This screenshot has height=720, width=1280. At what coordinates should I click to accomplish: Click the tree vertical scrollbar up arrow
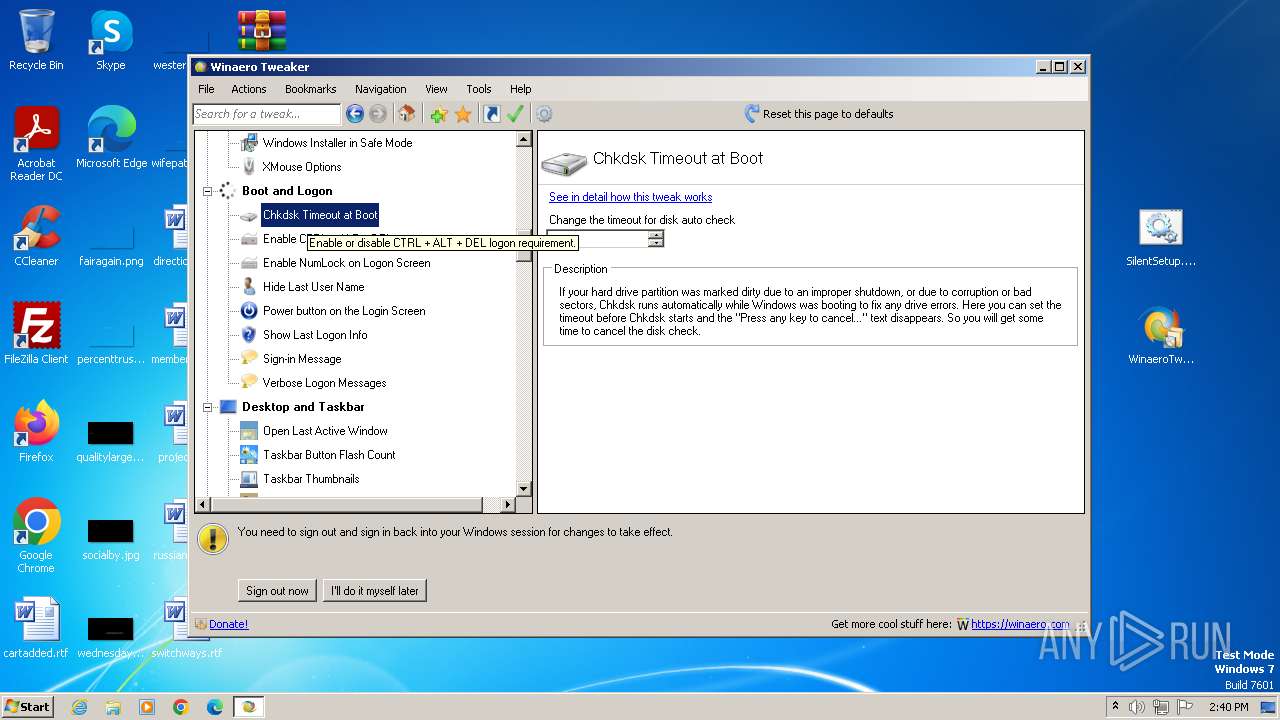[x=524, y=140]
